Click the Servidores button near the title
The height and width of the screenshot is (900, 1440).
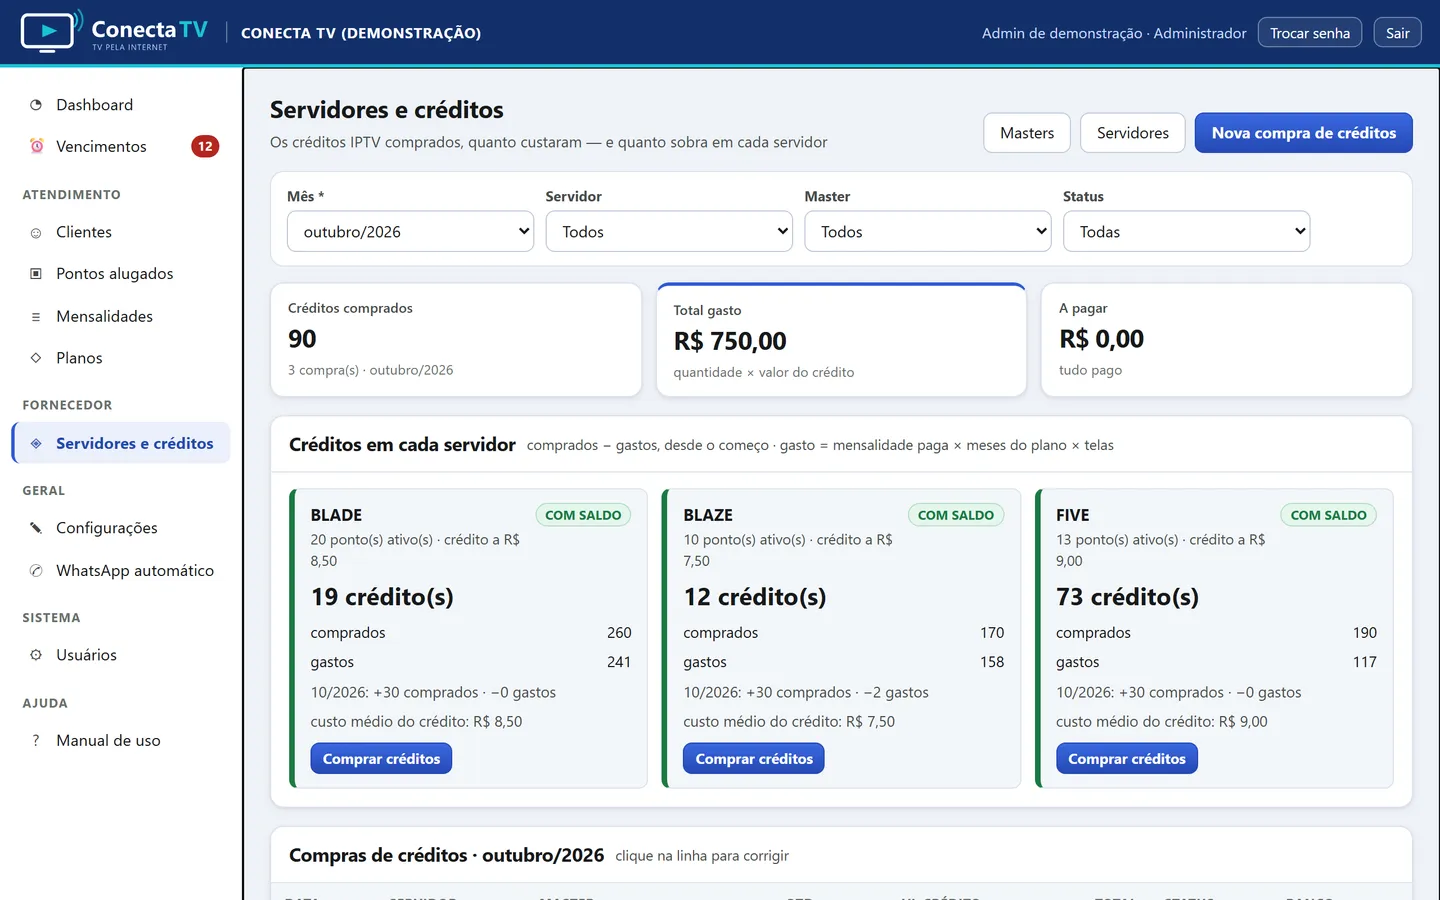(1133, 133)
